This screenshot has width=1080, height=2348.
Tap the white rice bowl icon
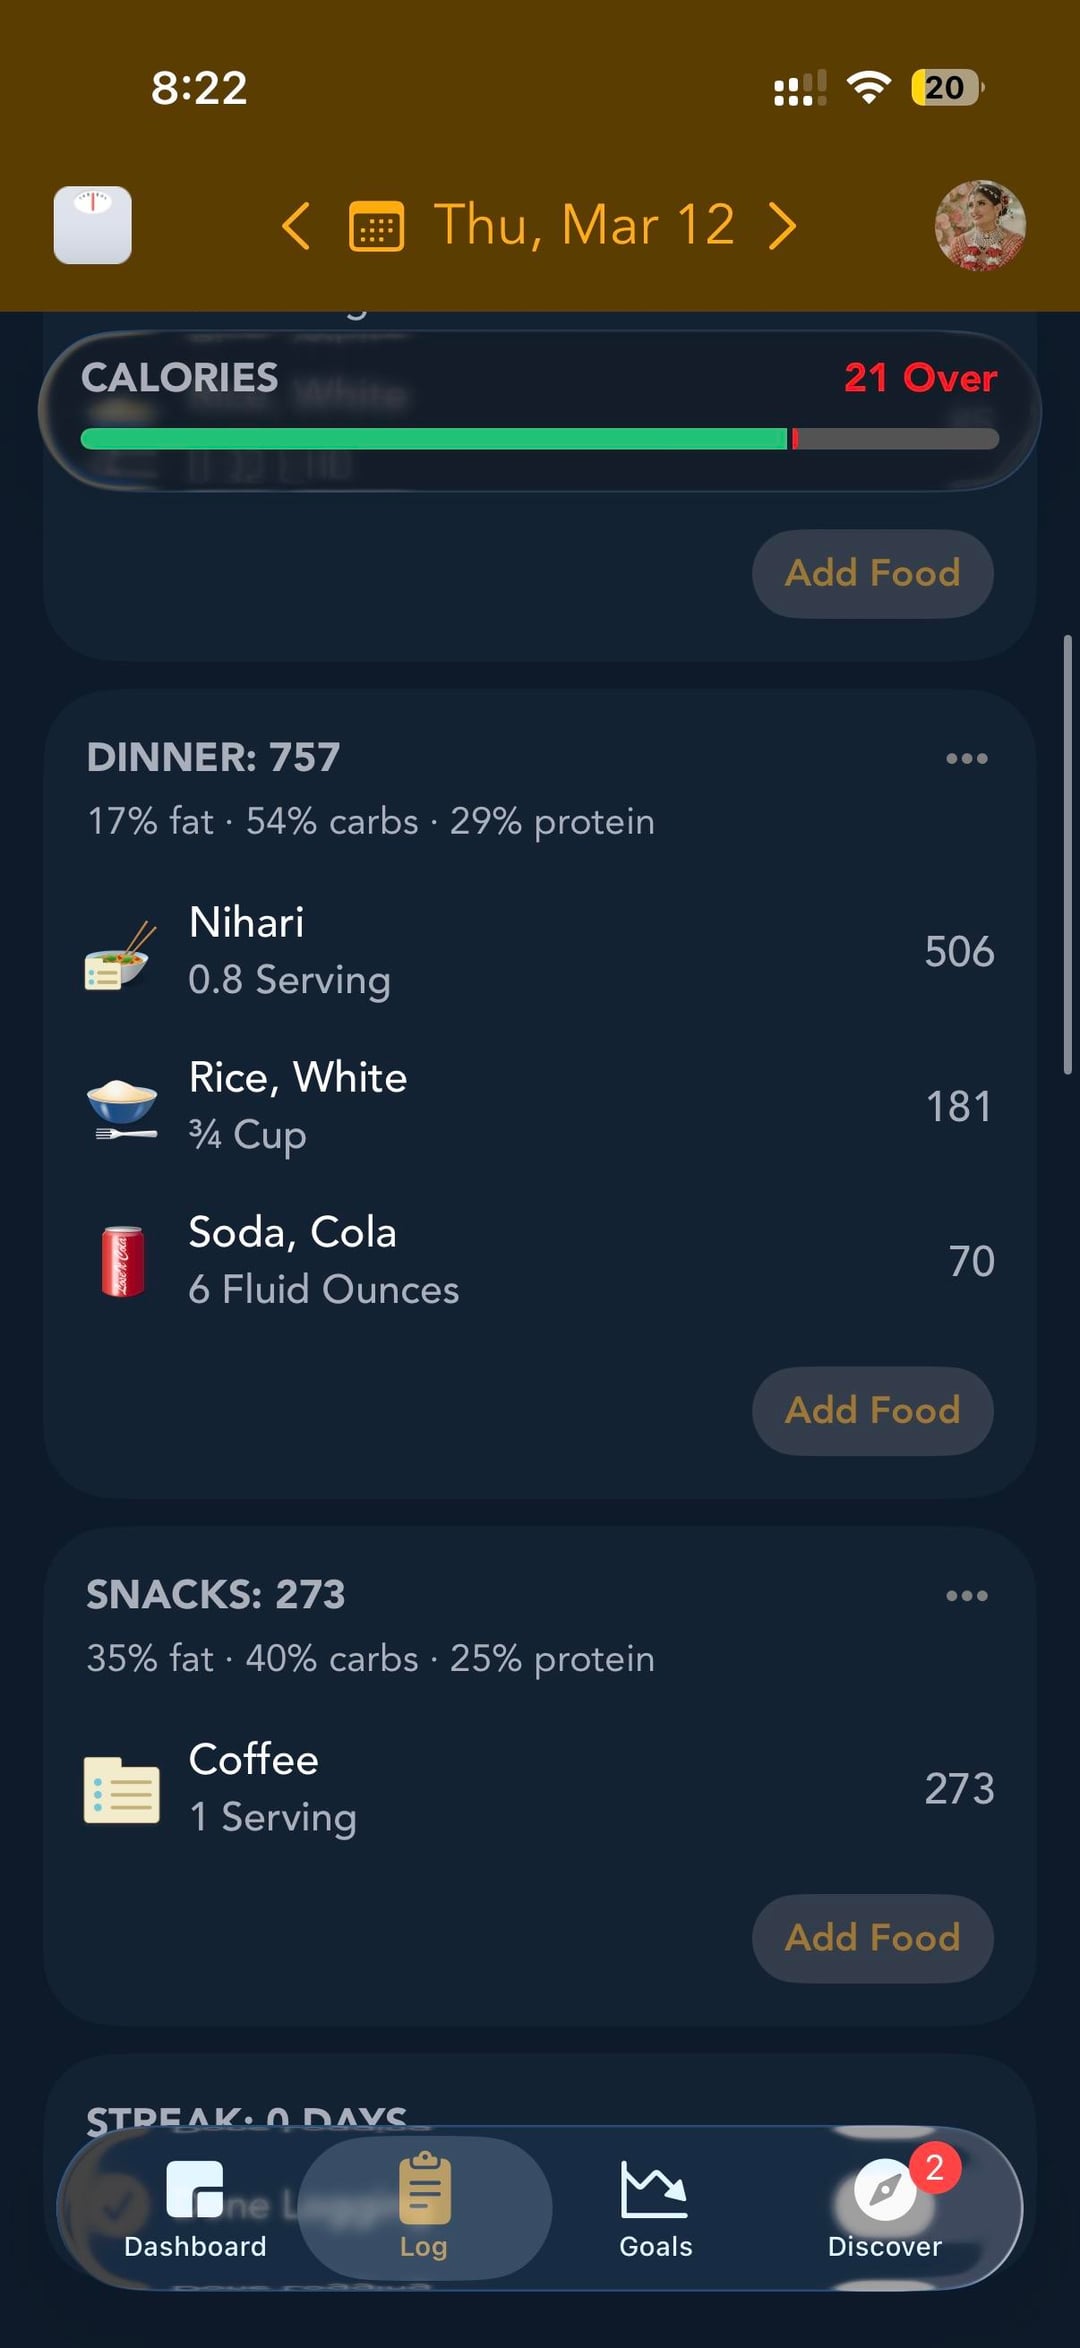[x=121, y=1108]
